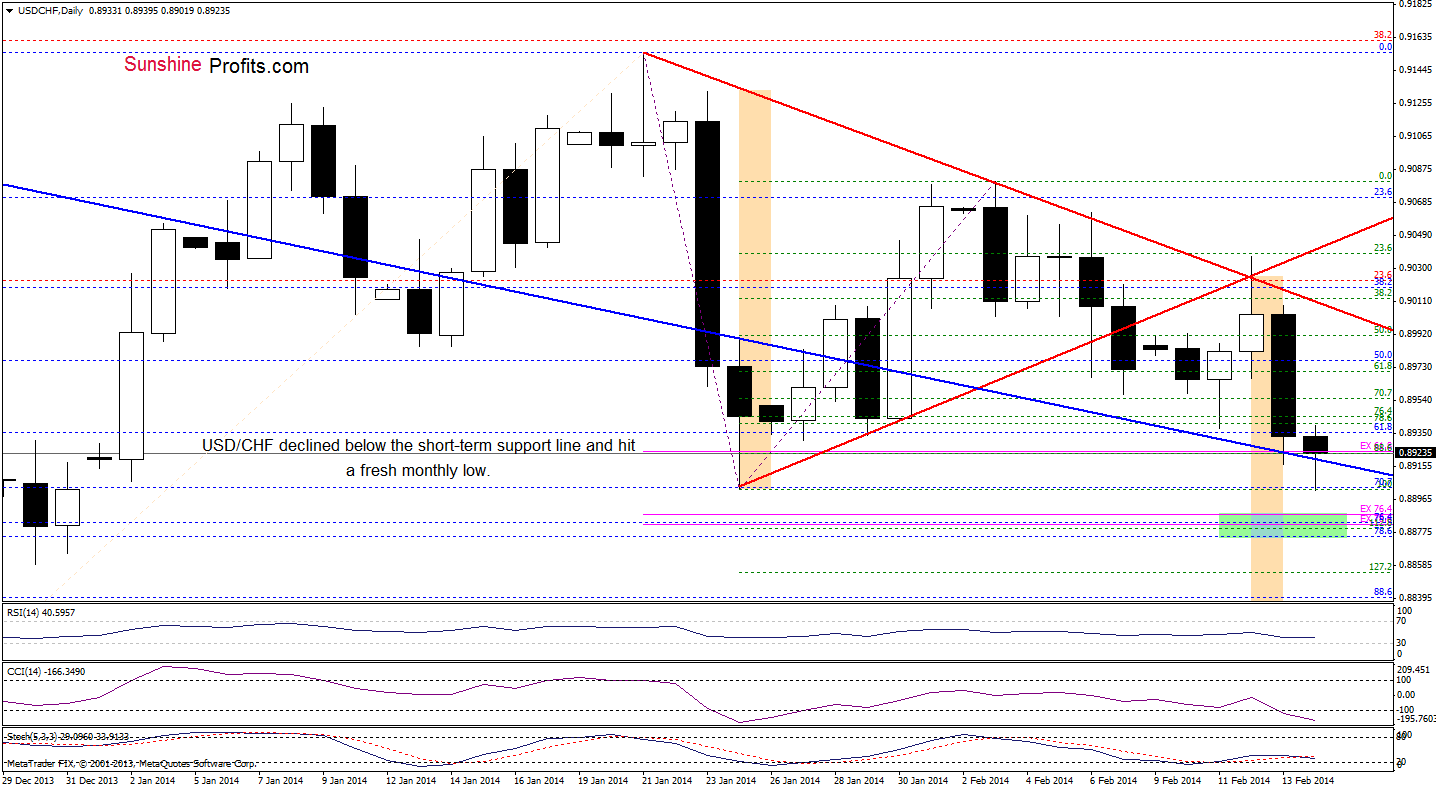
Task: Click the annotation line 'a fresh monthly low.'
Action: pos(419,469)
